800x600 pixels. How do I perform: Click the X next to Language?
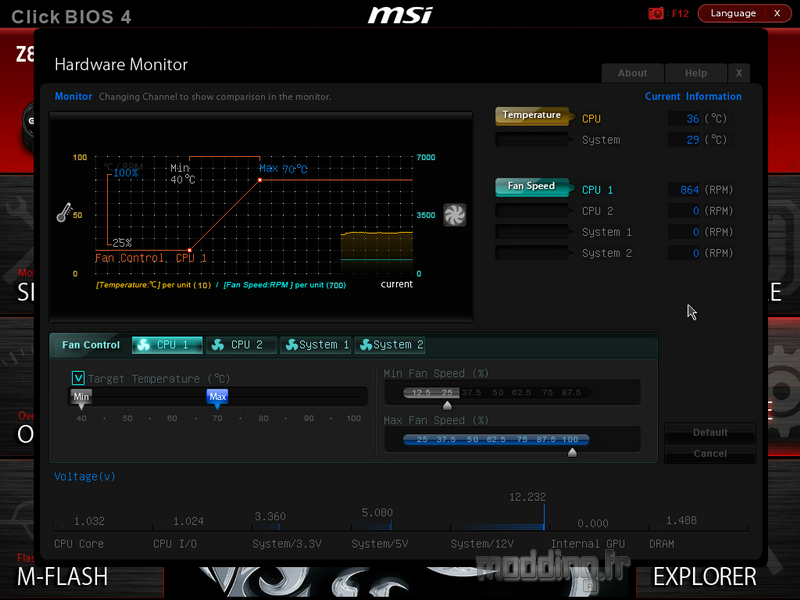(x=777, y=13)
